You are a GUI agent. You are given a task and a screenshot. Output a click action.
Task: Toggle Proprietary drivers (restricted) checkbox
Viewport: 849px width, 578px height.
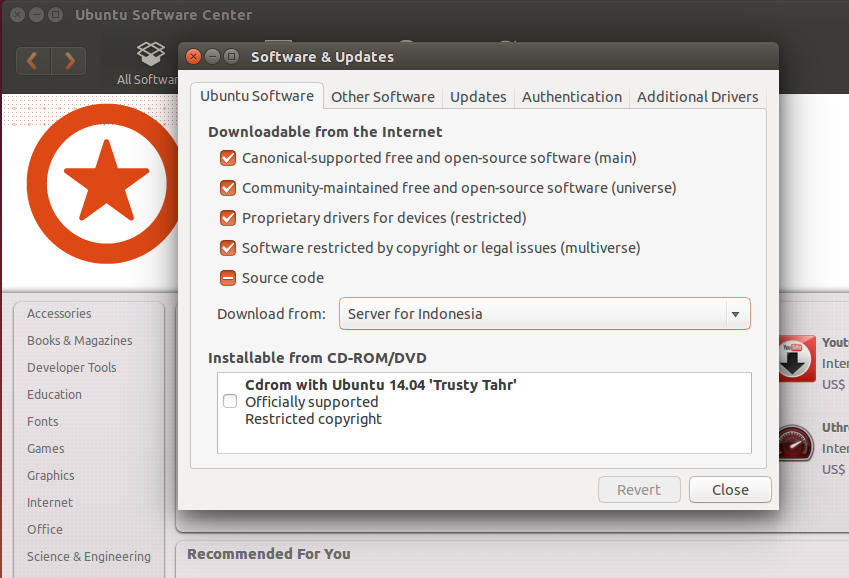tap(228, 218)
